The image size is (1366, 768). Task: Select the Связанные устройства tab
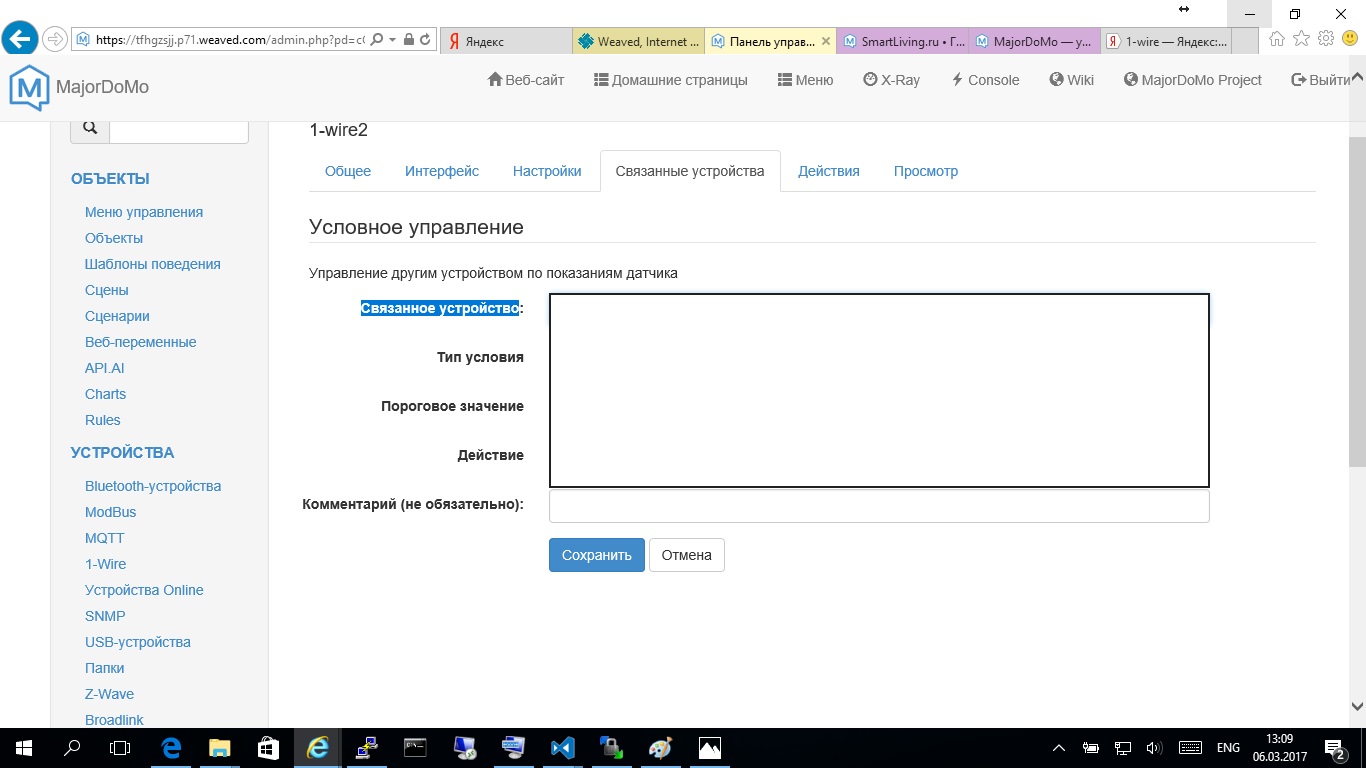[x=690, y=171]
